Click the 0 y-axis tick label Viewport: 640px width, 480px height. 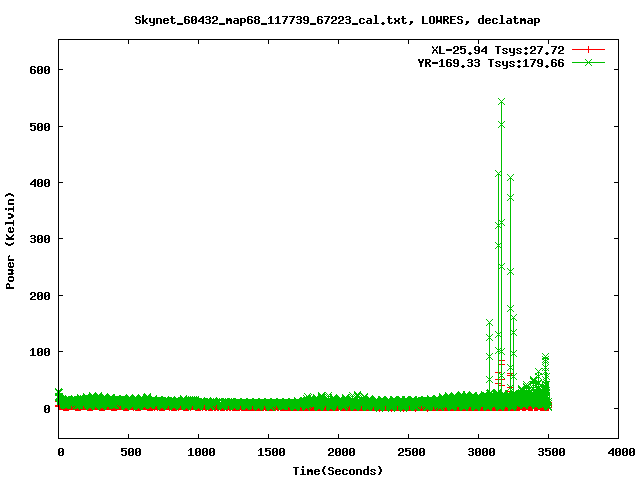(47, 409)
